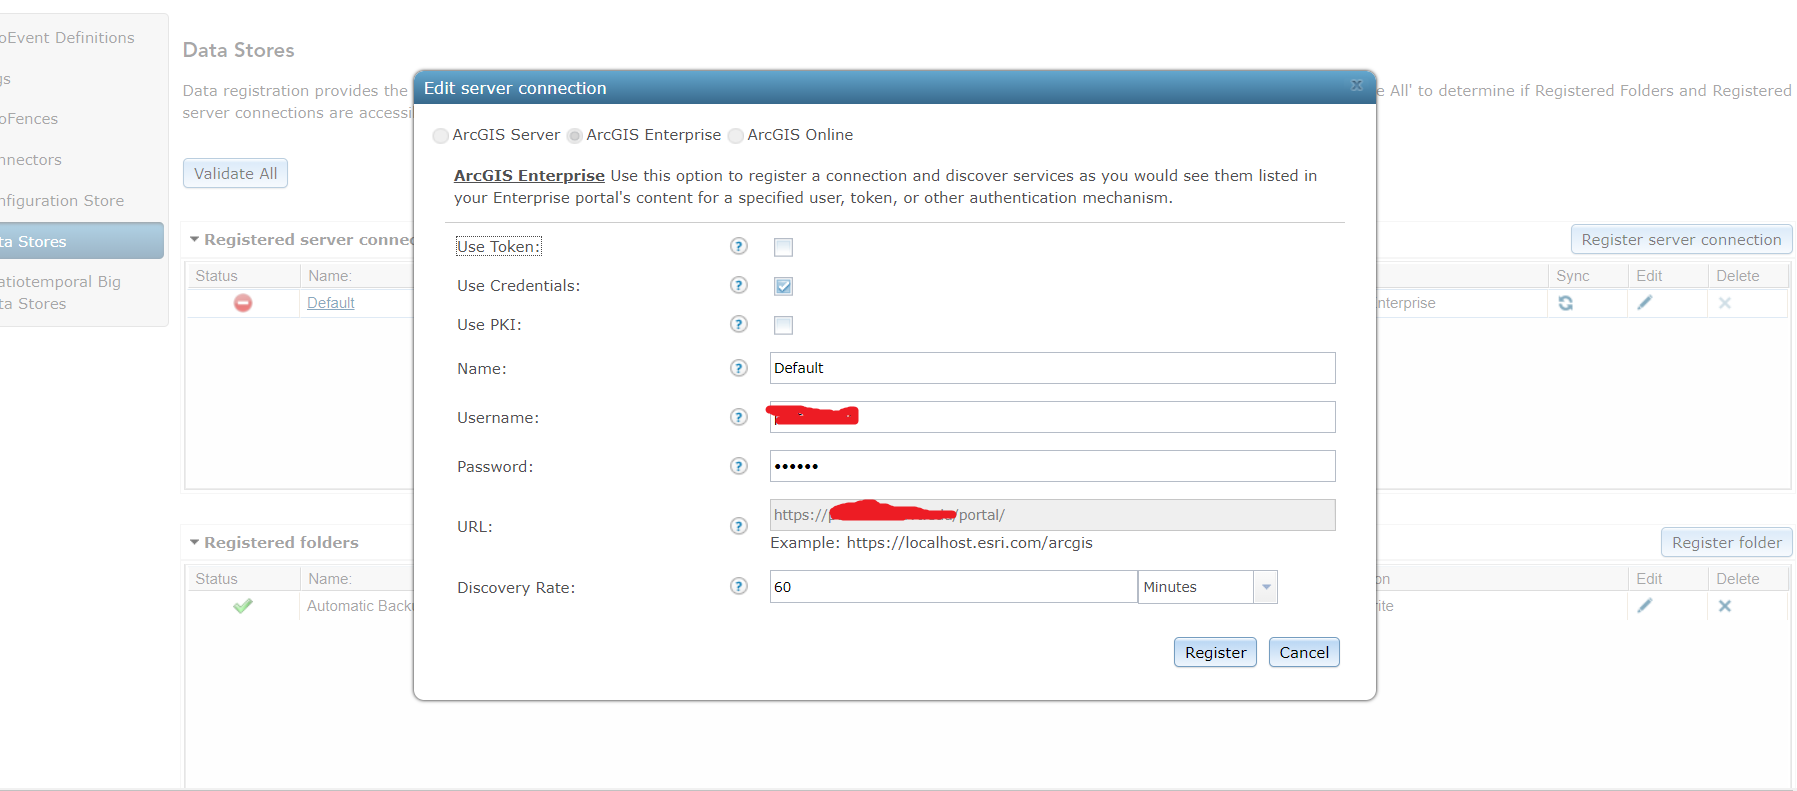This screenshot has height=791, width=1797.
Task: Delete the Automatic Backup registered folder
Action: pos(1725,606)
